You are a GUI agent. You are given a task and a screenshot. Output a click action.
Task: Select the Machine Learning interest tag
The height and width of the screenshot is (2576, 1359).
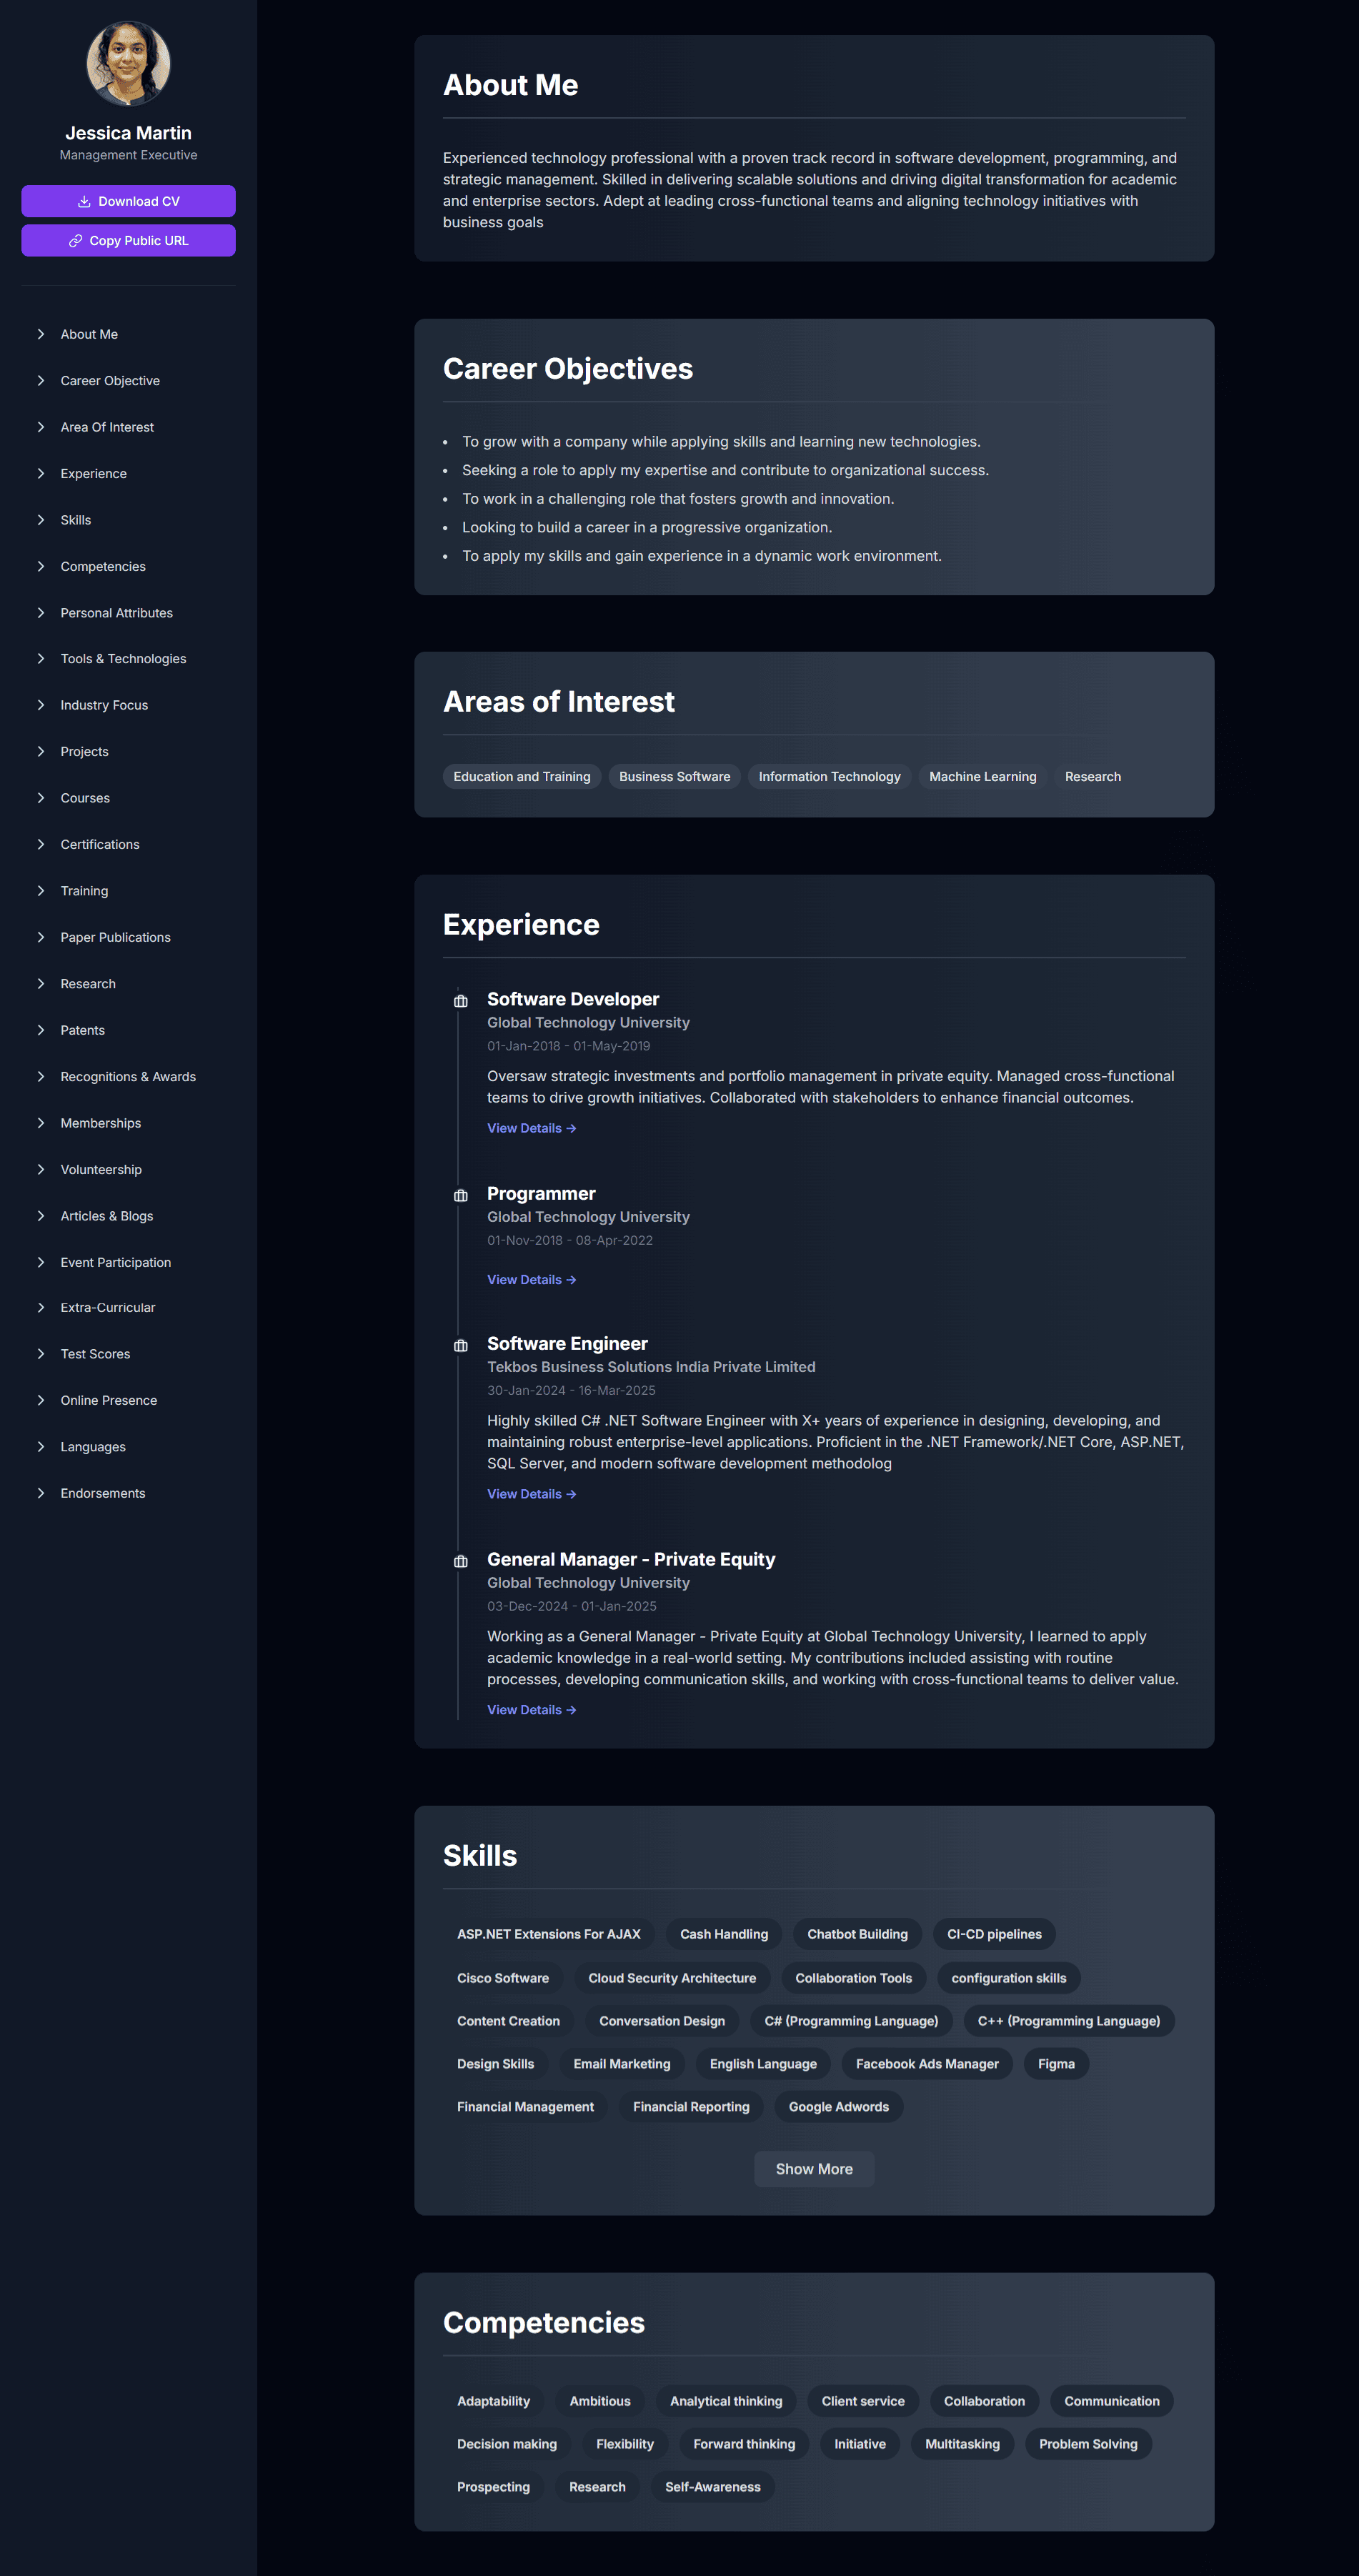click(x=982, y=776)
